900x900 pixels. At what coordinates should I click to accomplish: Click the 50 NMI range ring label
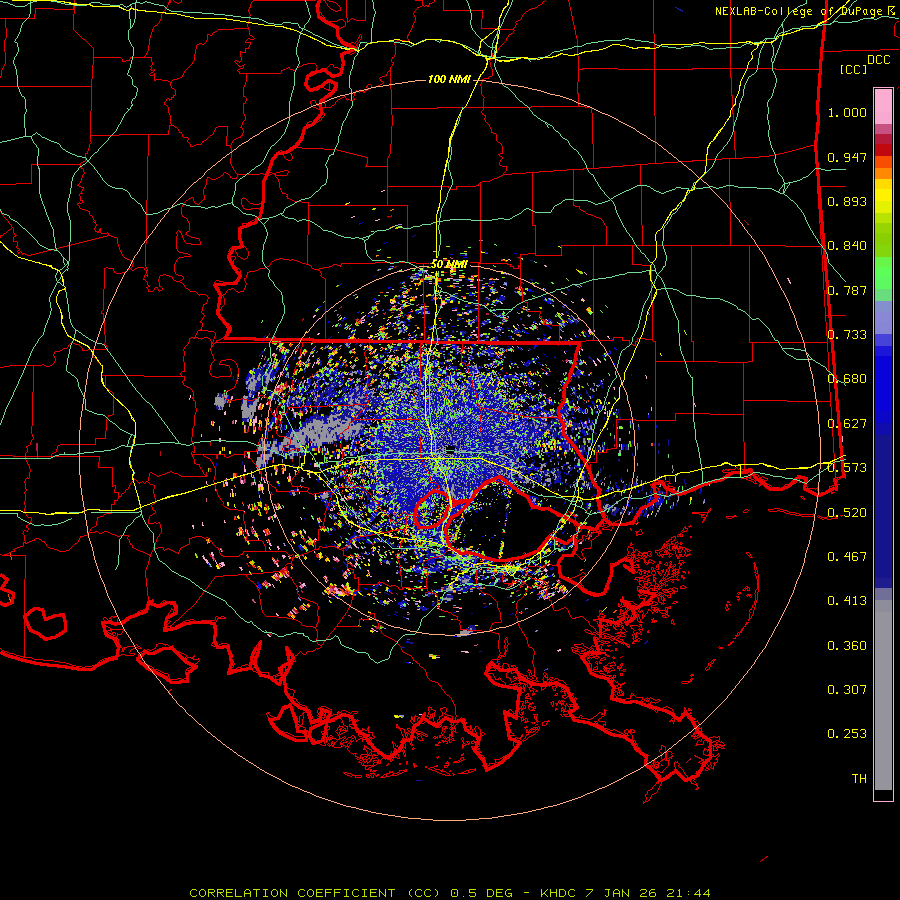point(449,265)
